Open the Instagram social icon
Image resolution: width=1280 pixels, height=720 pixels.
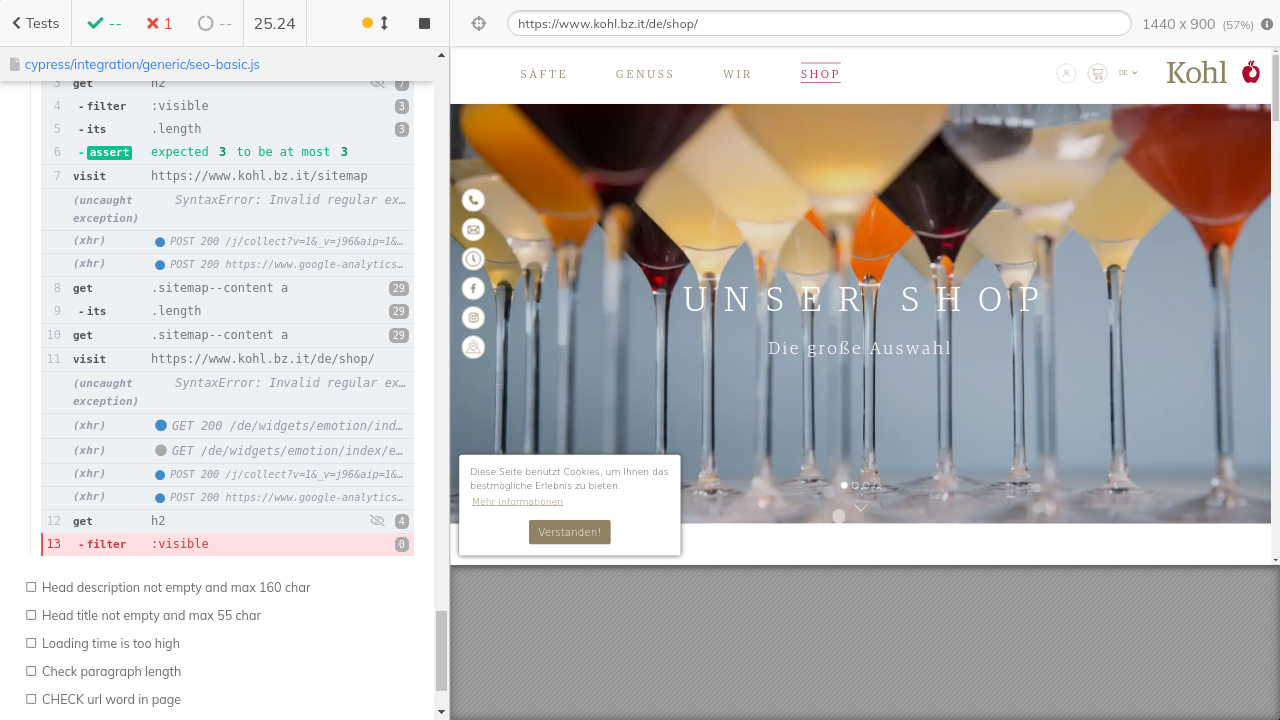click(473, 318)
